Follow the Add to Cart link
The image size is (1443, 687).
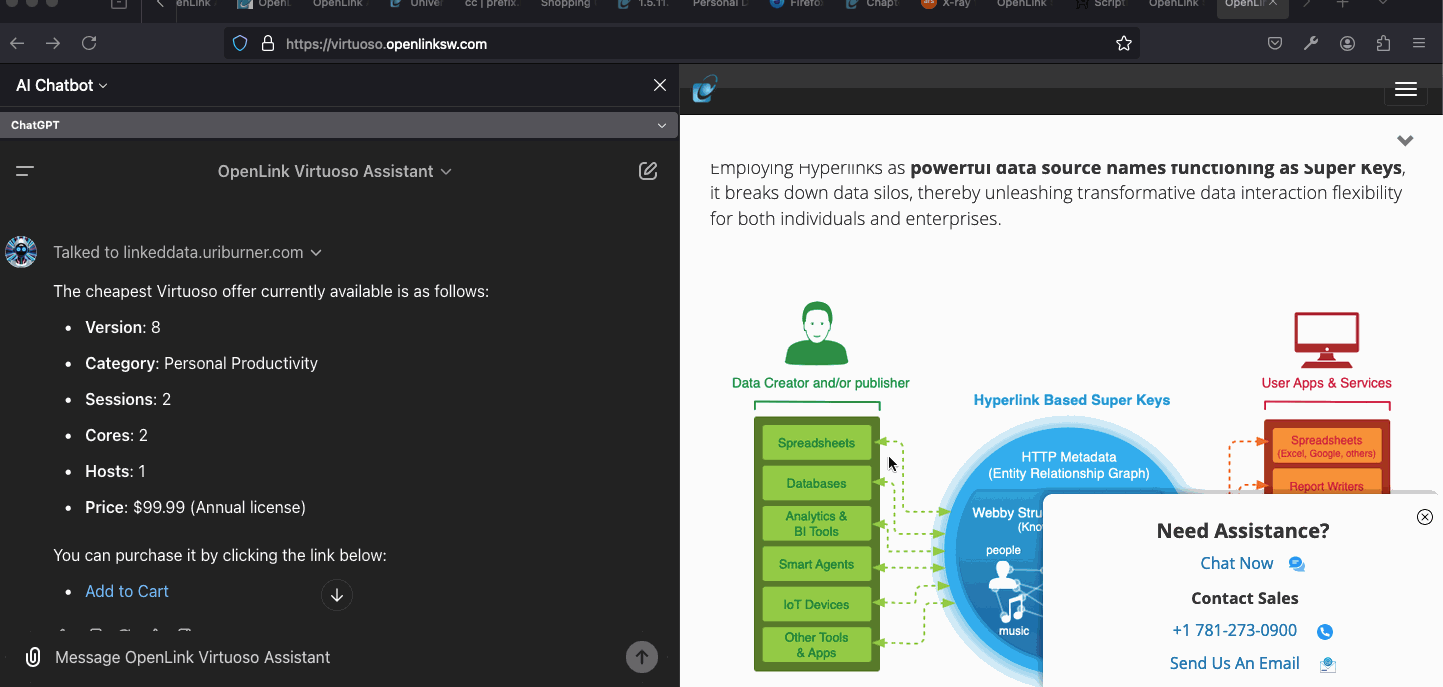click(127, 592)
